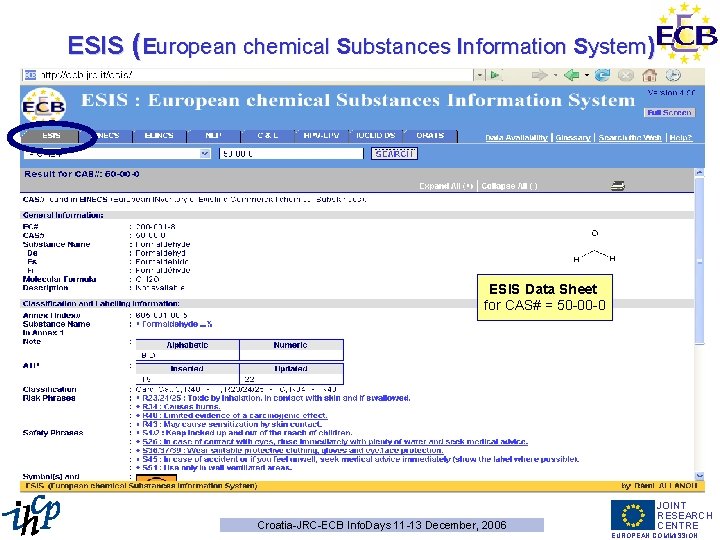Click in the CAS number search field
The height and width of the screenshot is (540, 720).
tap(291, 154)
